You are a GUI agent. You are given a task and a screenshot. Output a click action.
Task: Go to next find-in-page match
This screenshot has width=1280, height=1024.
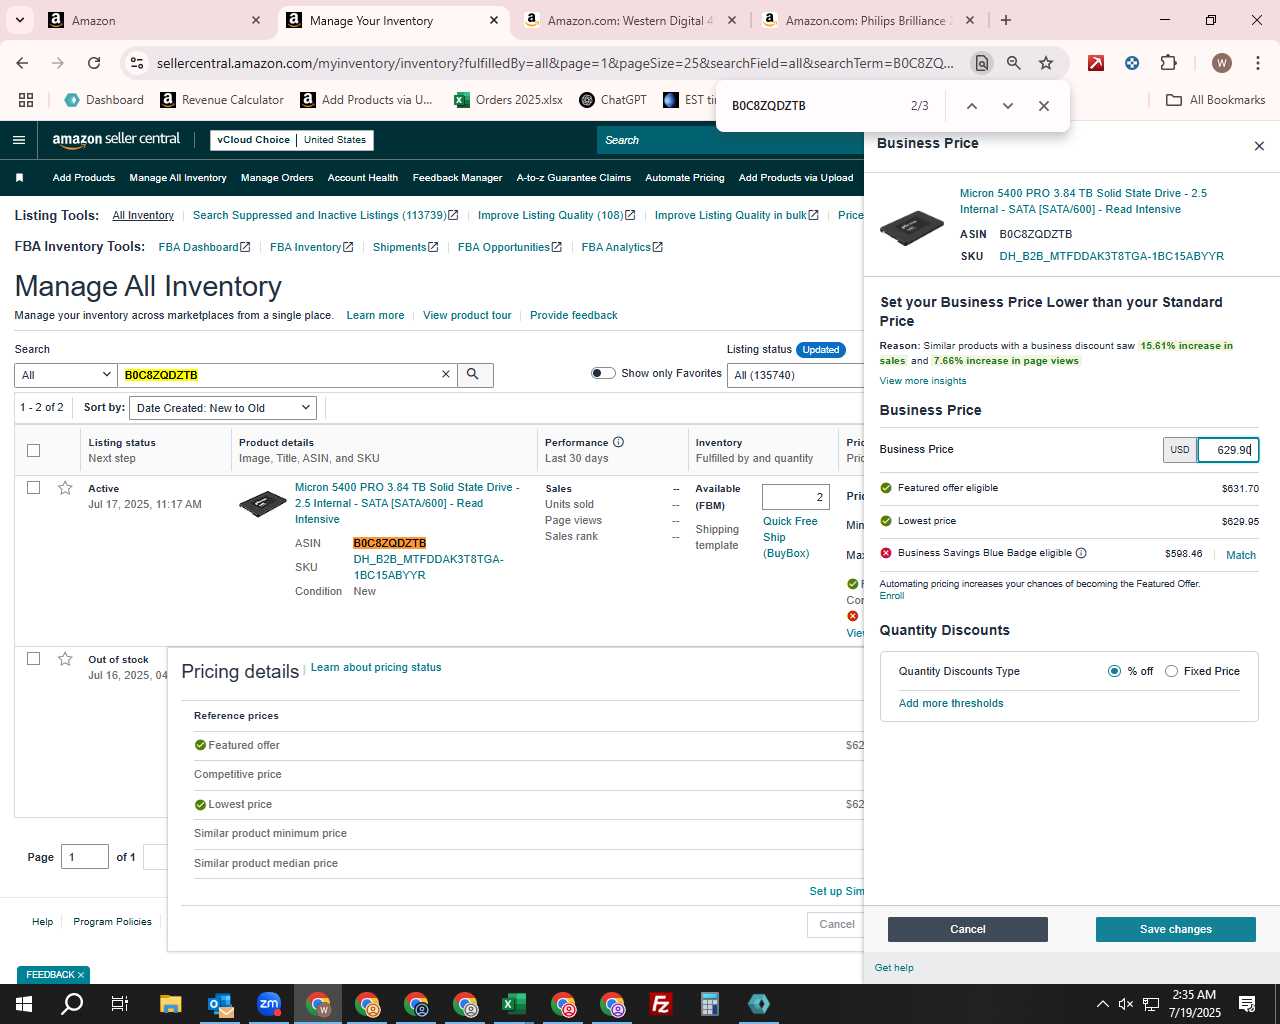pos(1007,106)
